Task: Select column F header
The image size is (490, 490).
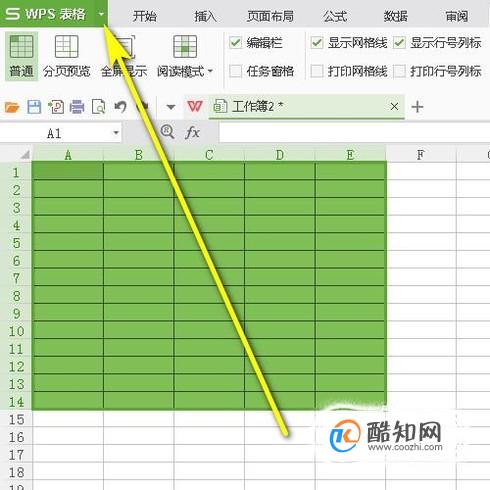Action: (x=421, y=155)
